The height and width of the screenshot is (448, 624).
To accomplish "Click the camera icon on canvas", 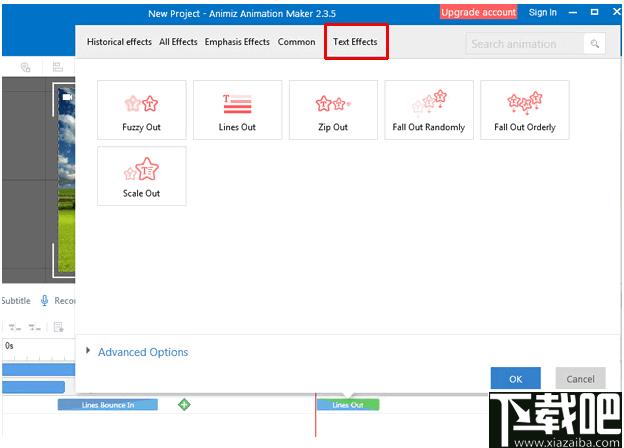I will (67, 97).
